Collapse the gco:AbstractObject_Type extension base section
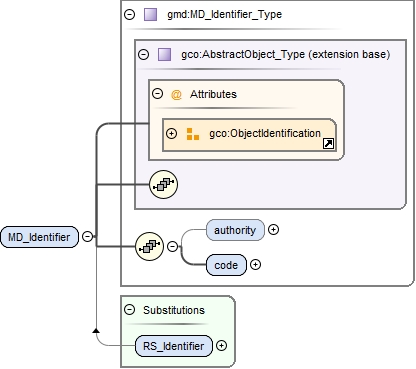The height and width of the screenshot is (369, 416). click(x=143, y=54)
